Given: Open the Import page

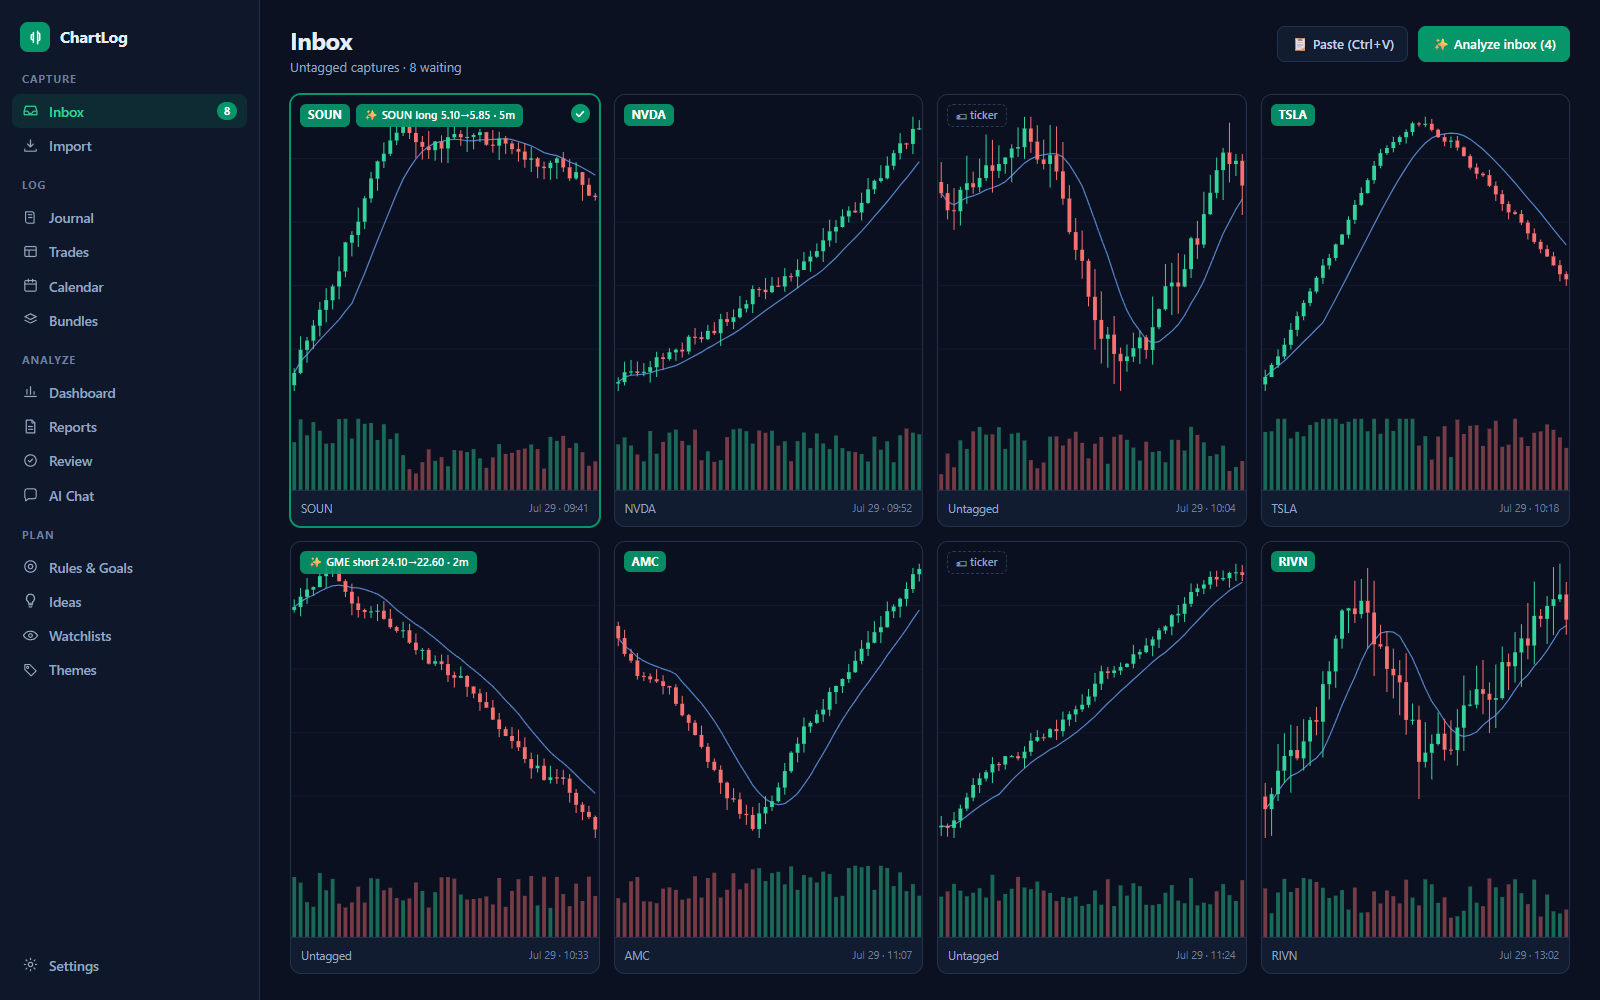Looking at the screenshot, I should [x=129, y=145].
